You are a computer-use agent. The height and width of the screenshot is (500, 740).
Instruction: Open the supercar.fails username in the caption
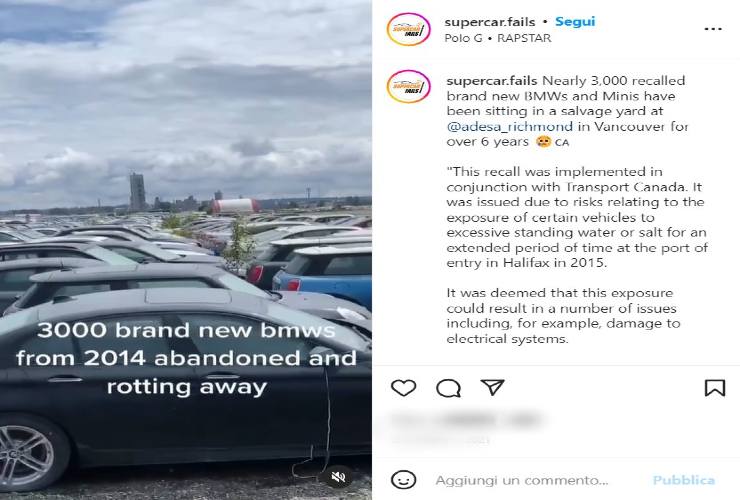492,81
